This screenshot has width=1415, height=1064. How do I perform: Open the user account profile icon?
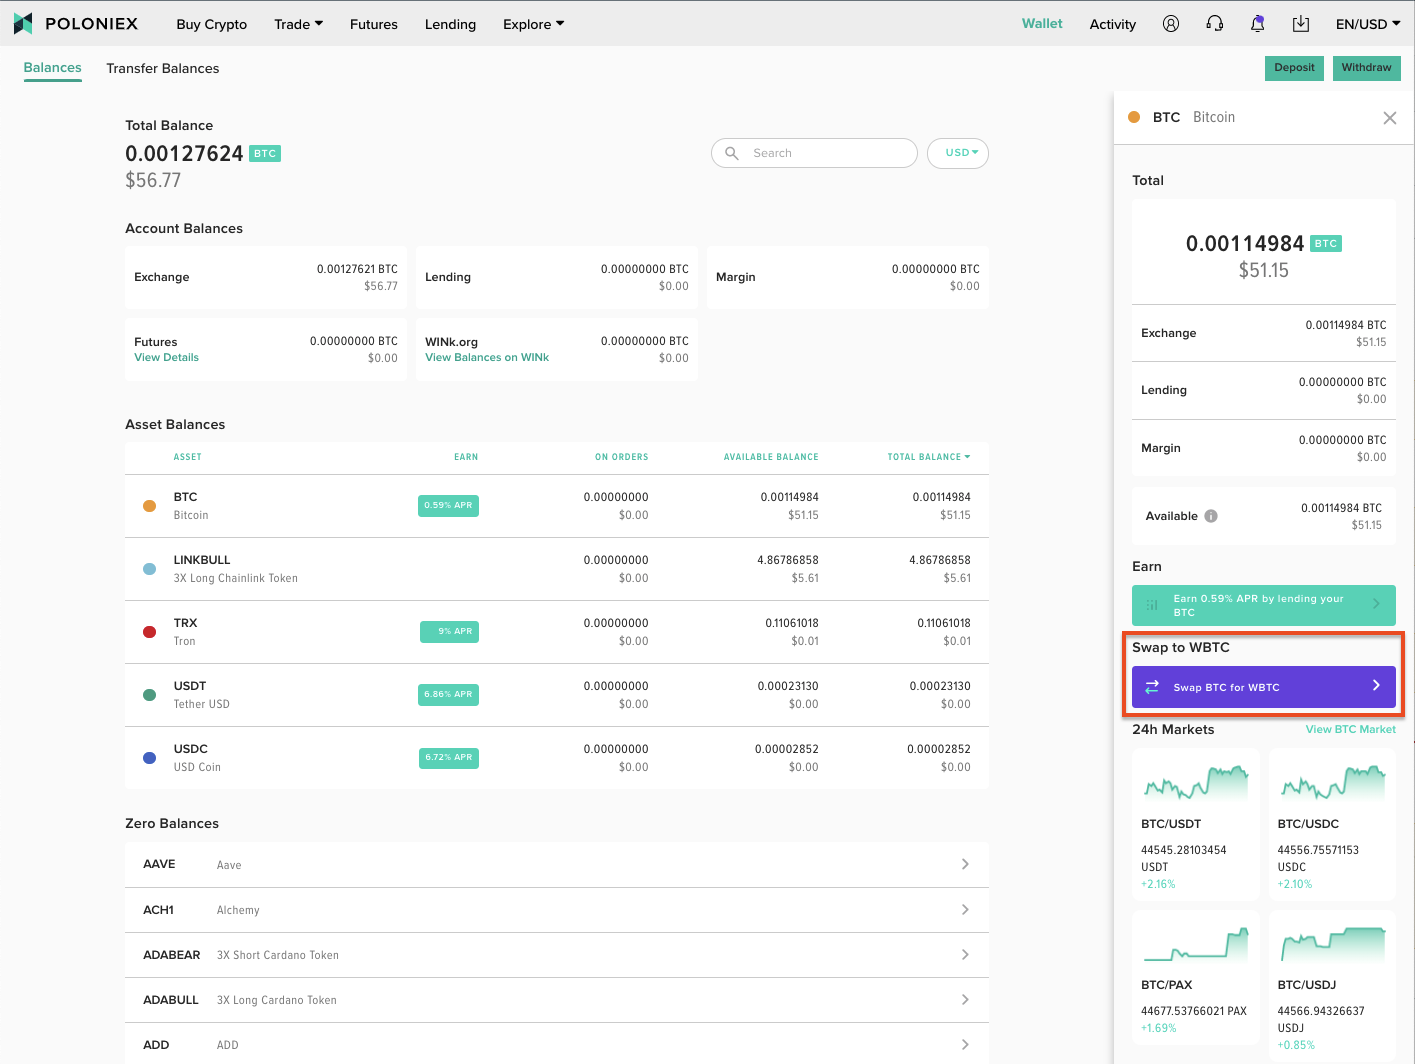tap(1170, 23)
